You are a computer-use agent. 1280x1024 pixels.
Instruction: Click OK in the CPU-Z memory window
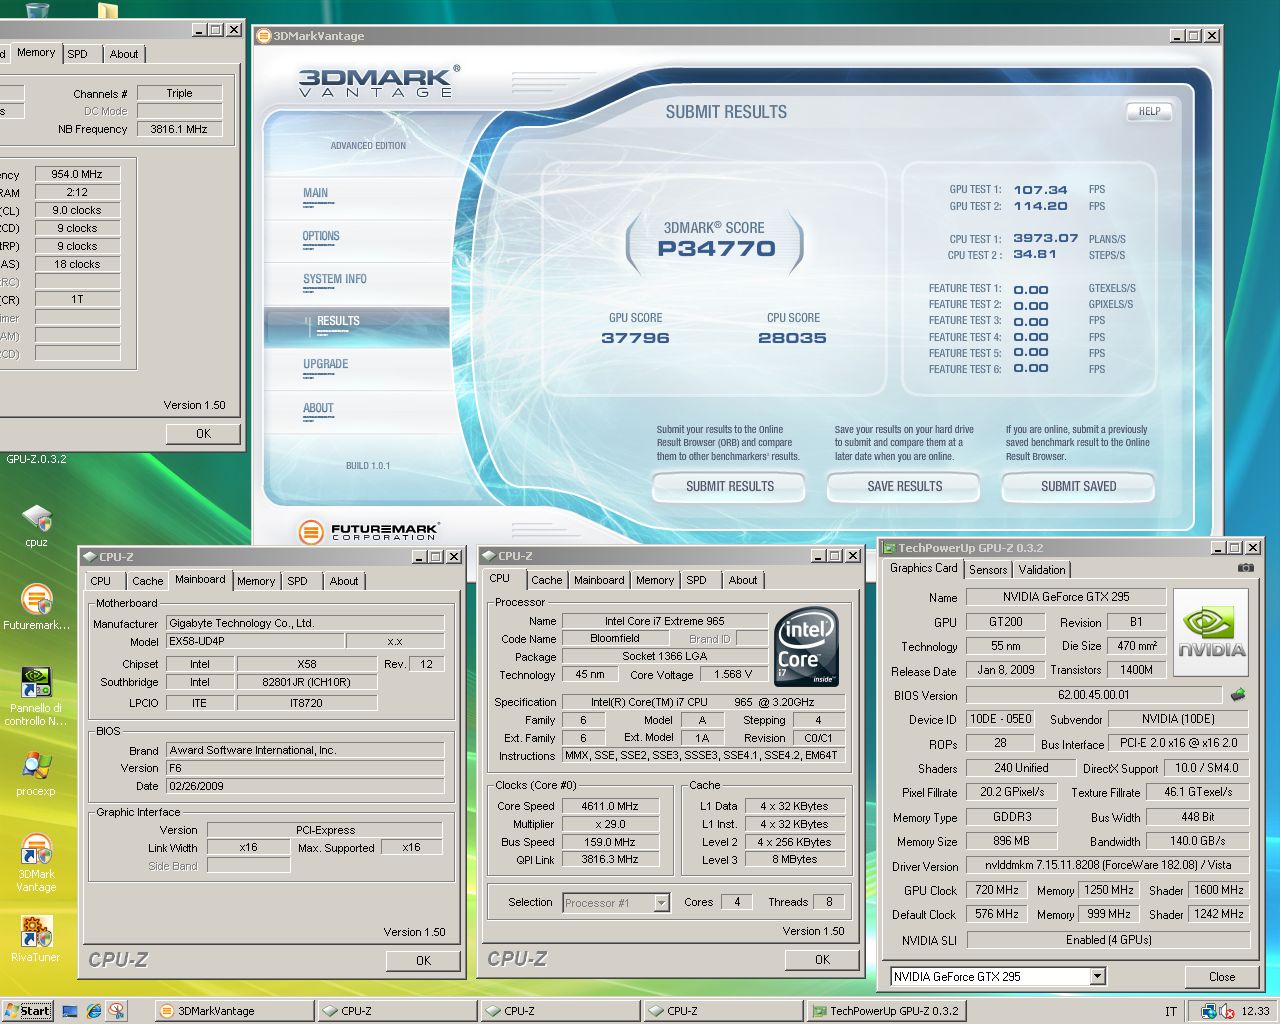(203, 434)
